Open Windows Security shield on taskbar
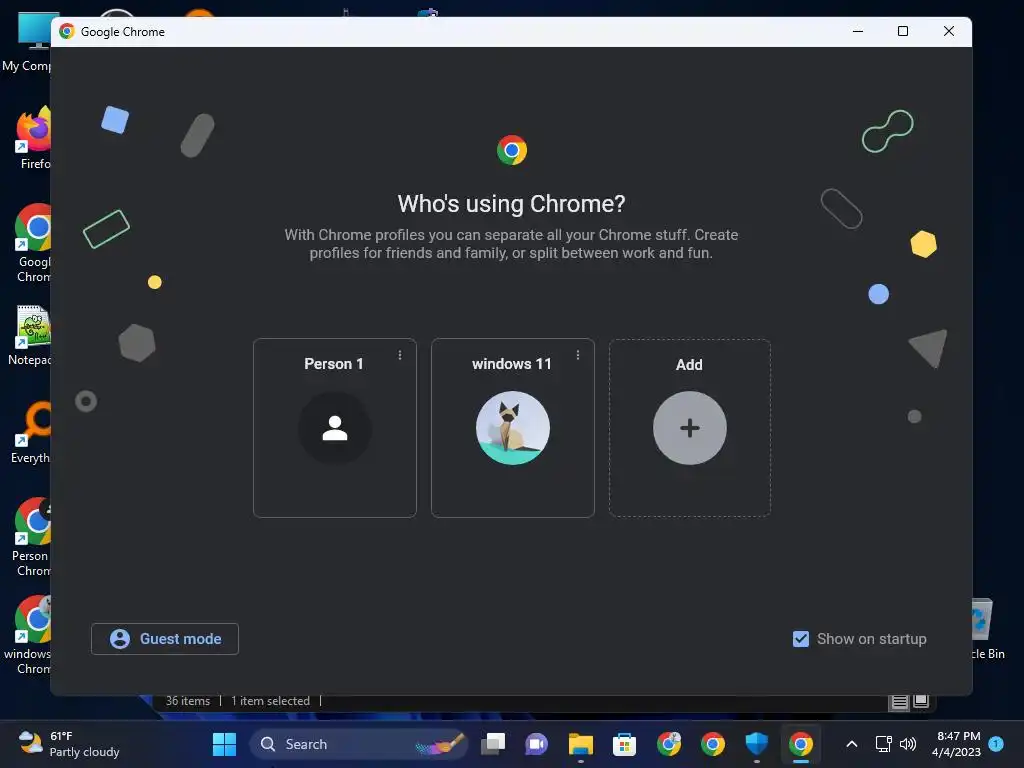The width and height of the screenshot is (1024, 768). tap(756, 744)
